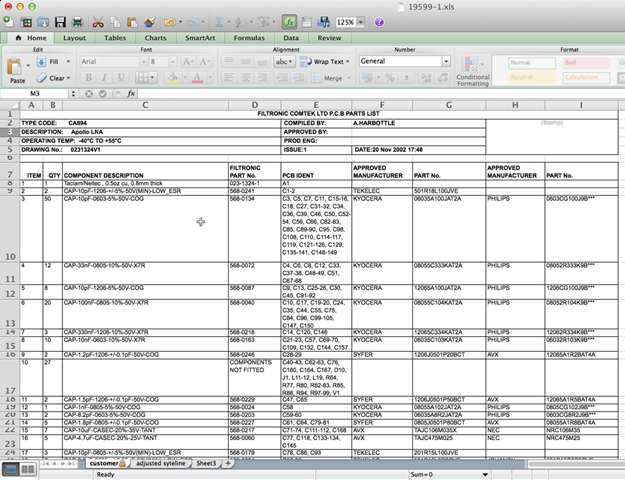625x480 pixels.
Task: Open the SmartArt ribbon tab
Action: 200,38
